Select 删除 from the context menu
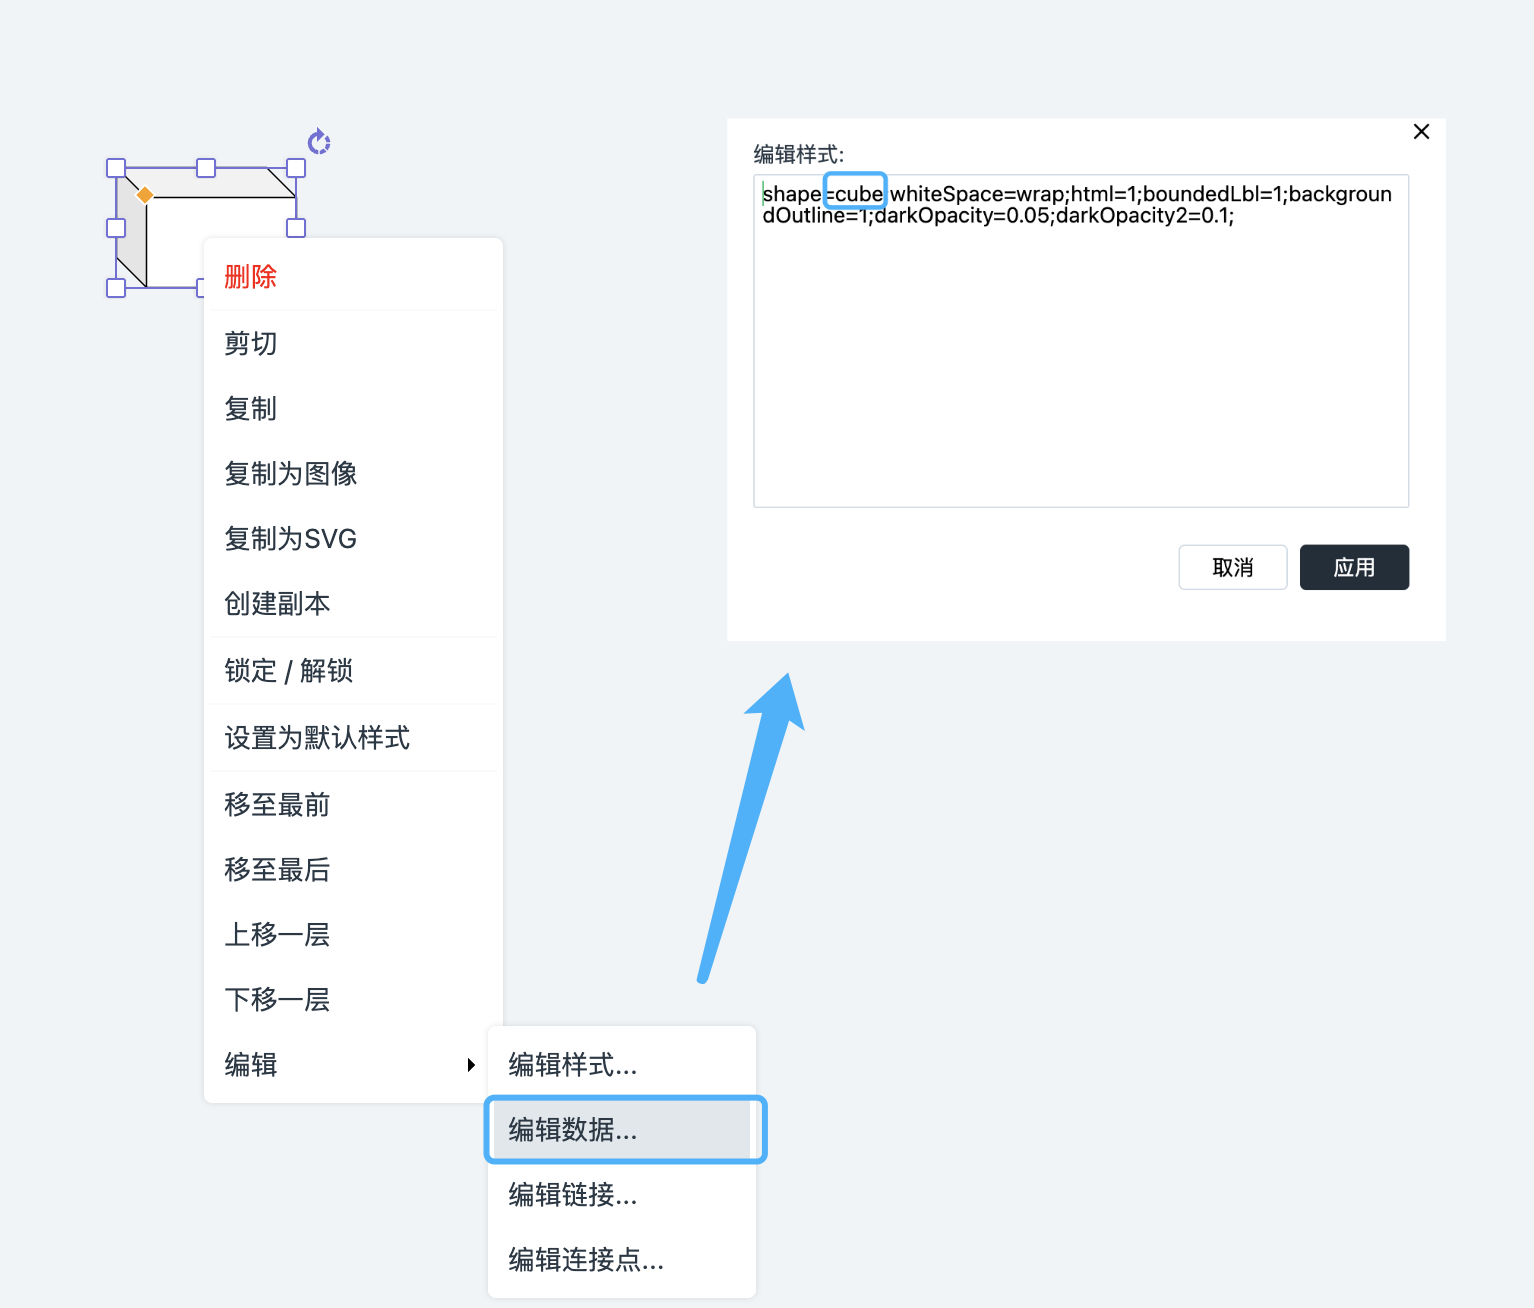 [x=251, y=277]
